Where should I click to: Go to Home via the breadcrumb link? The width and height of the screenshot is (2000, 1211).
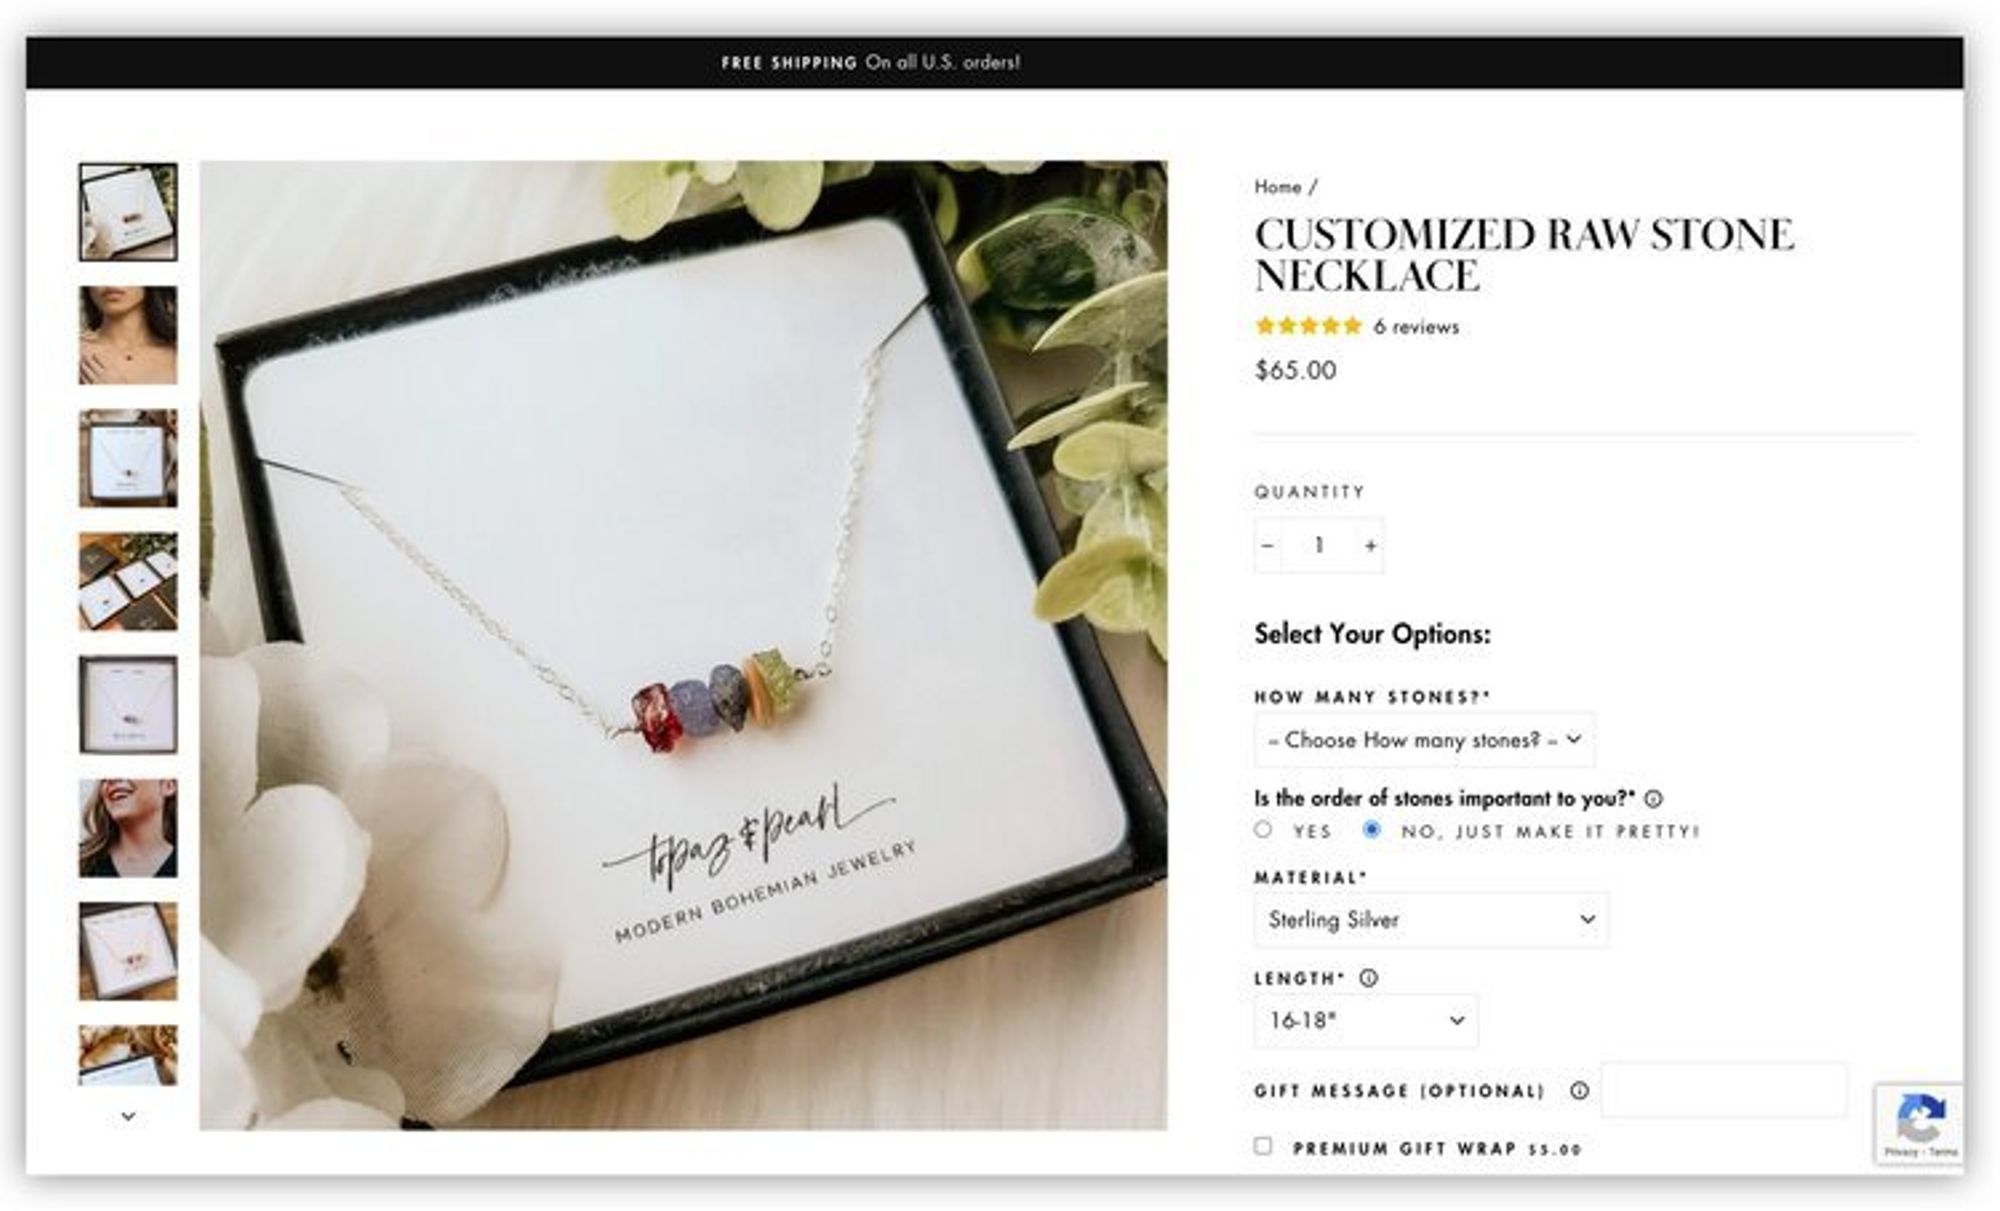click(1278, 187)
